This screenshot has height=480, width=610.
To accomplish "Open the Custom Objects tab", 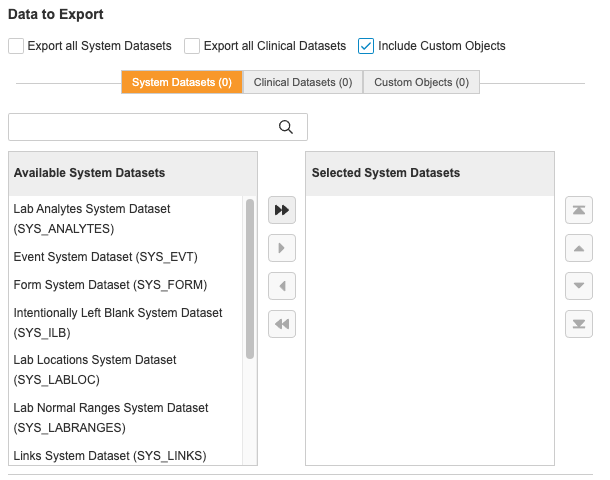I will 421,82.
